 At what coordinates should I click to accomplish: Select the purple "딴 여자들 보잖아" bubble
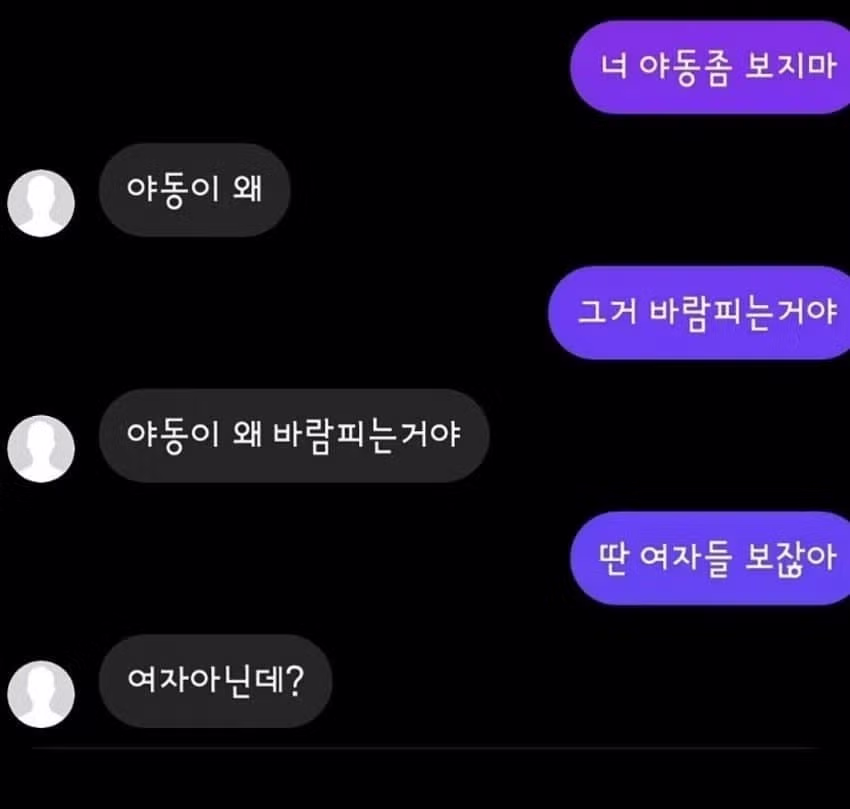pyautogui.click(x=710, y=558)
